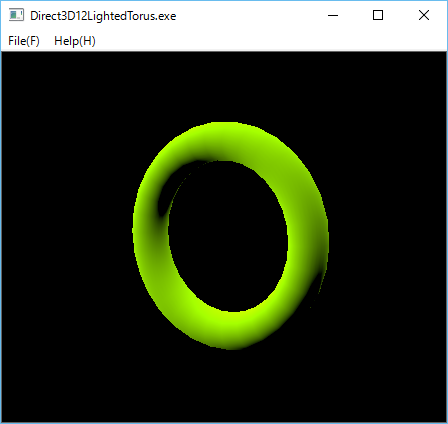The image size is (448, 424).
Task: Open the Help(H) menu
Action: pos(75,41)
